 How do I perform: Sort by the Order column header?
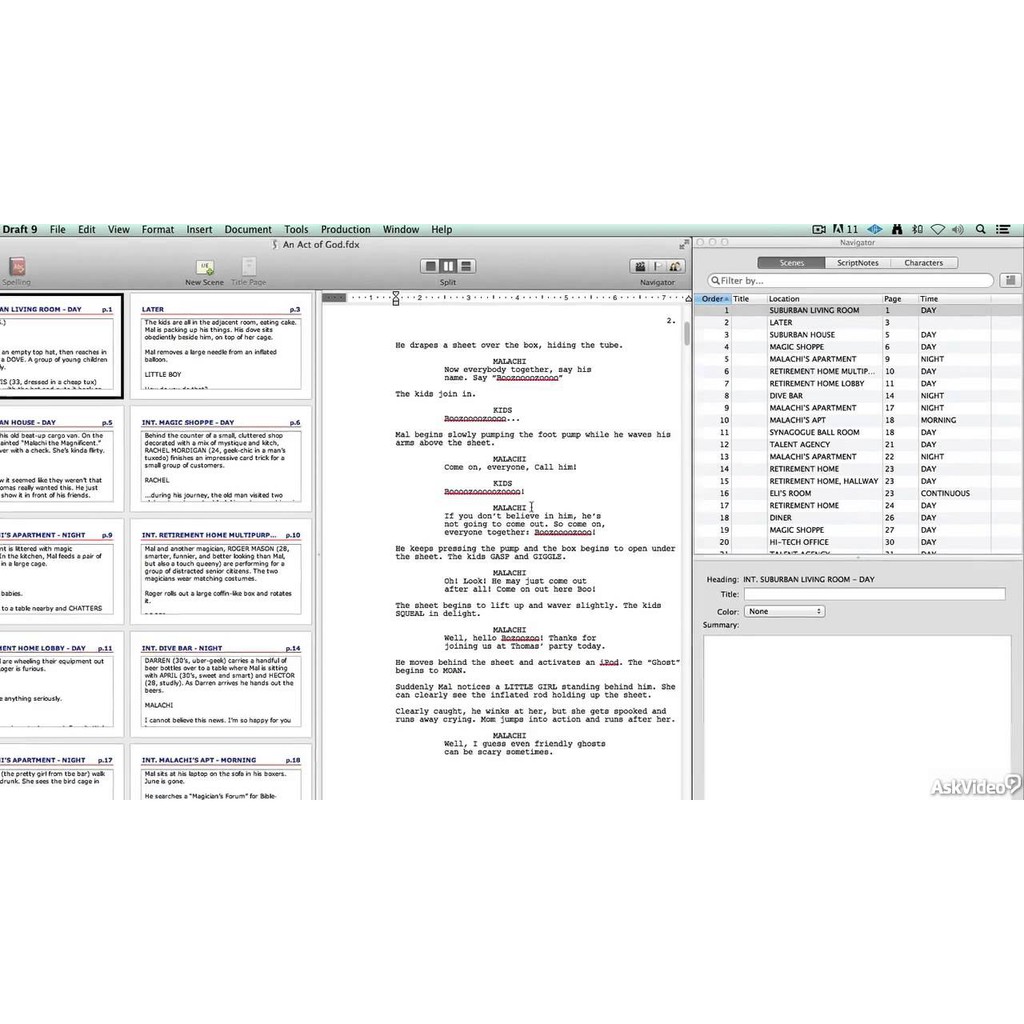pyautogui.click(x=712, y=298)
